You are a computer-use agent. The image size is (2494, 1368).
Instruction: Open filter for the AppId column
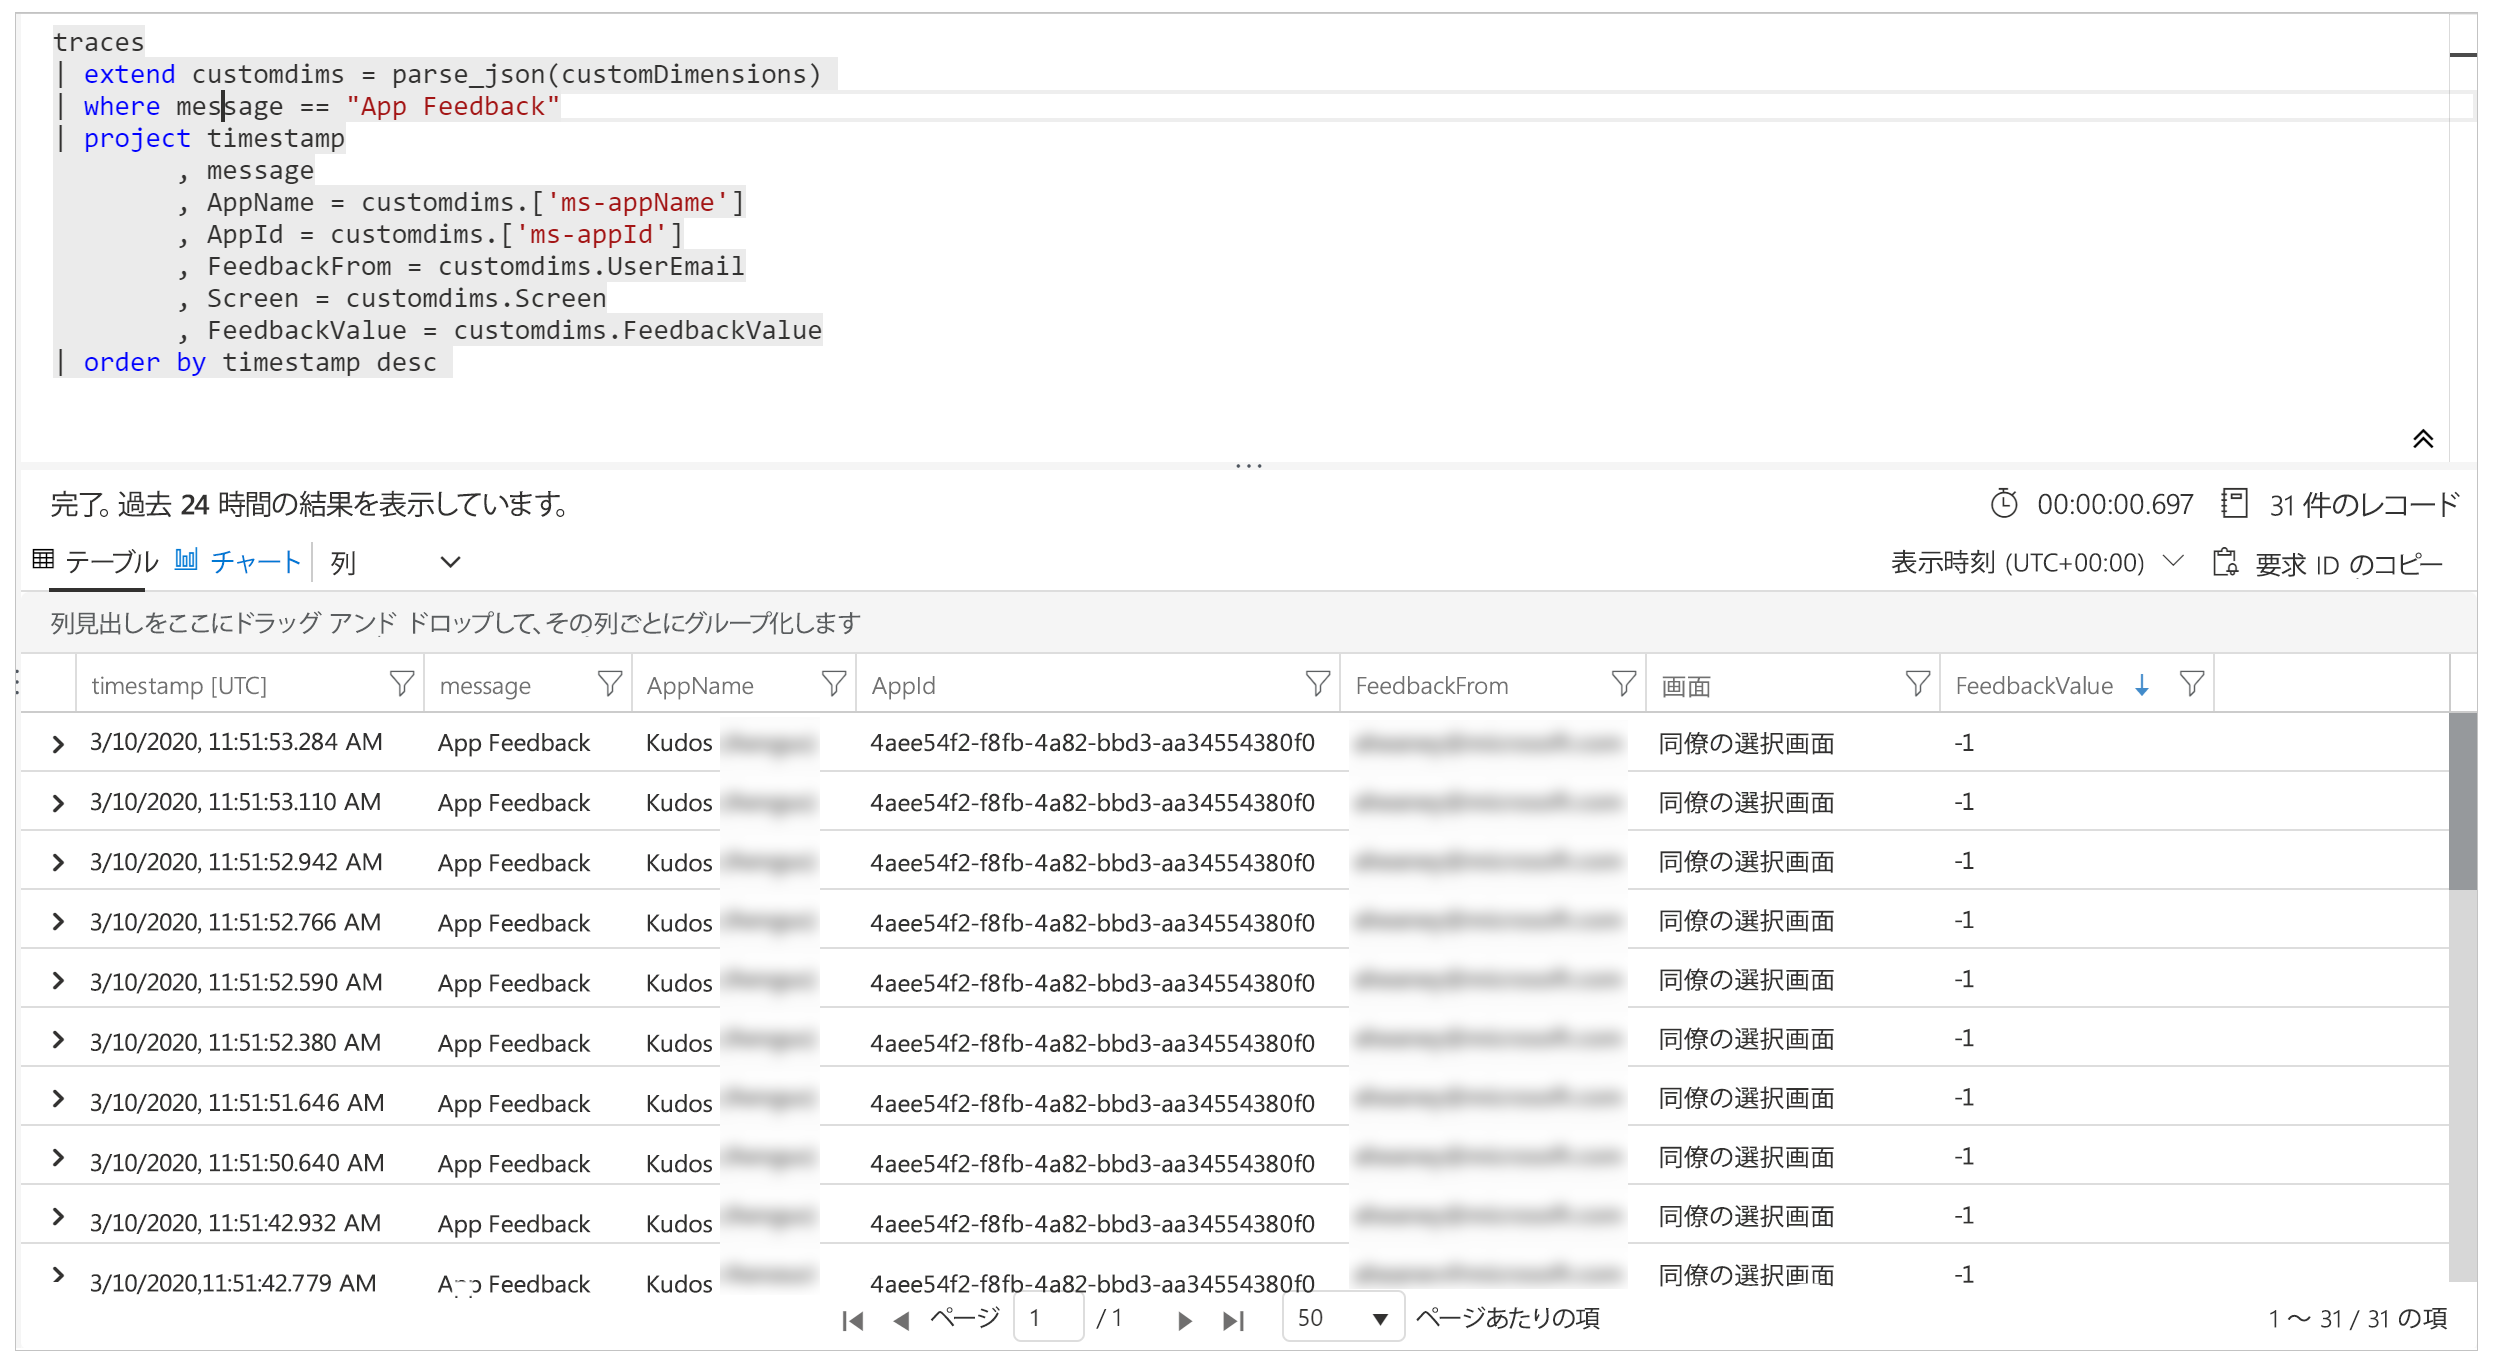1317,684
